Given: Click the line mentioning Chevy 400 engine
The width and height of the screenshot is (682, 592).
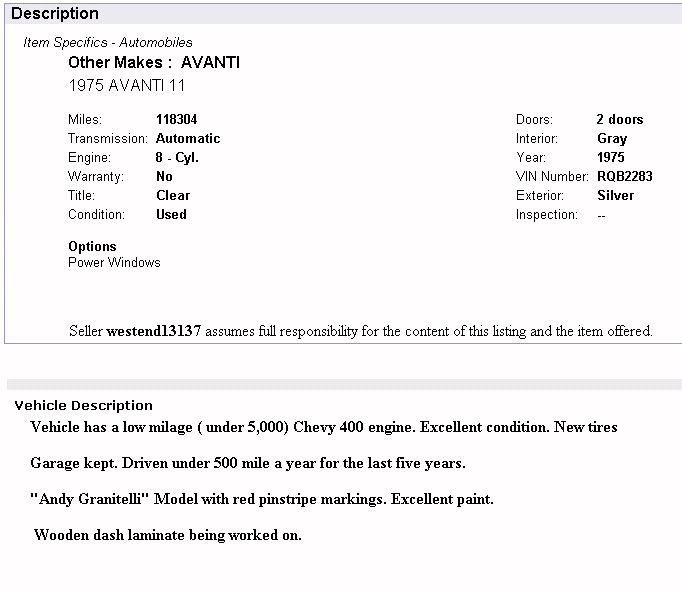Looking at the screenshot, I should coord(324,428).
